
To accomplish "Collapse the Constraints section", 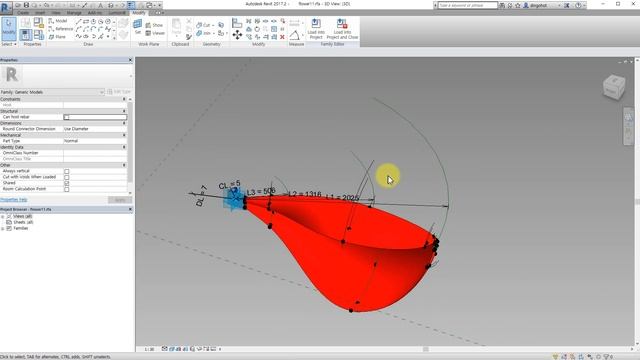I will click(x=124, y=99).
